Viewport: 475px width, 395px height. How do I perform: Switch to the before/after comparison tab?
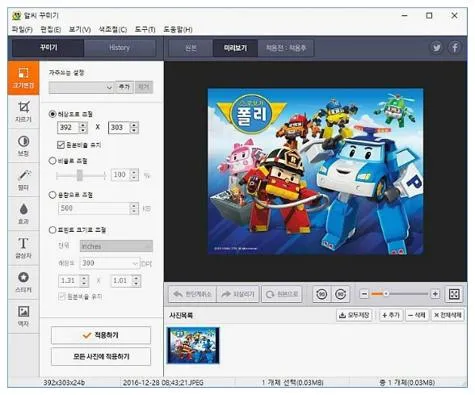[286, 48]
